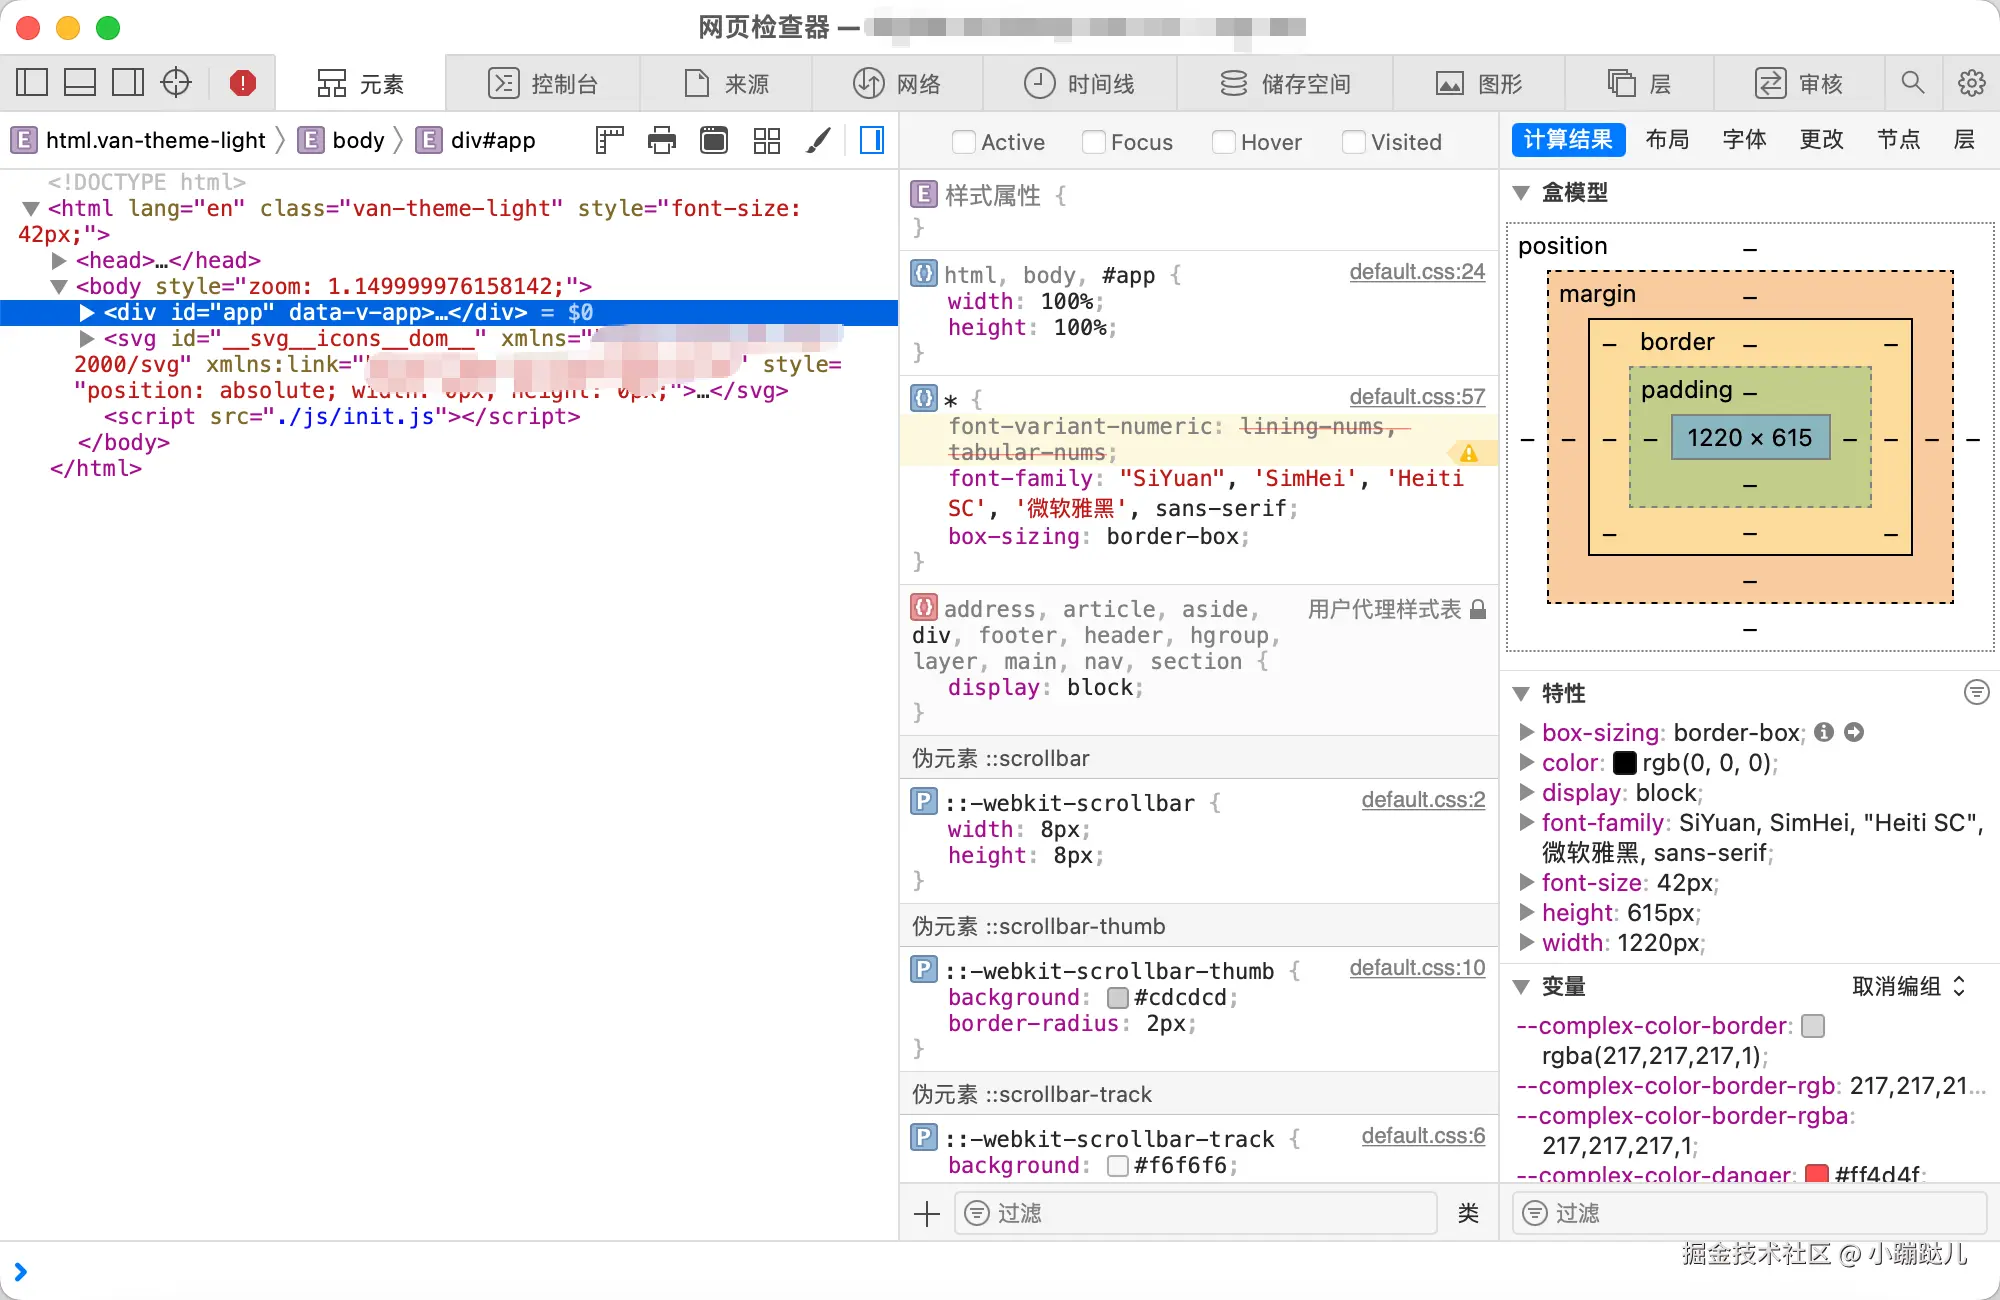Click the print styles printer icon
This screenshot has width=2000, height=1300.
pyautogui.click(x=661, y=140)
